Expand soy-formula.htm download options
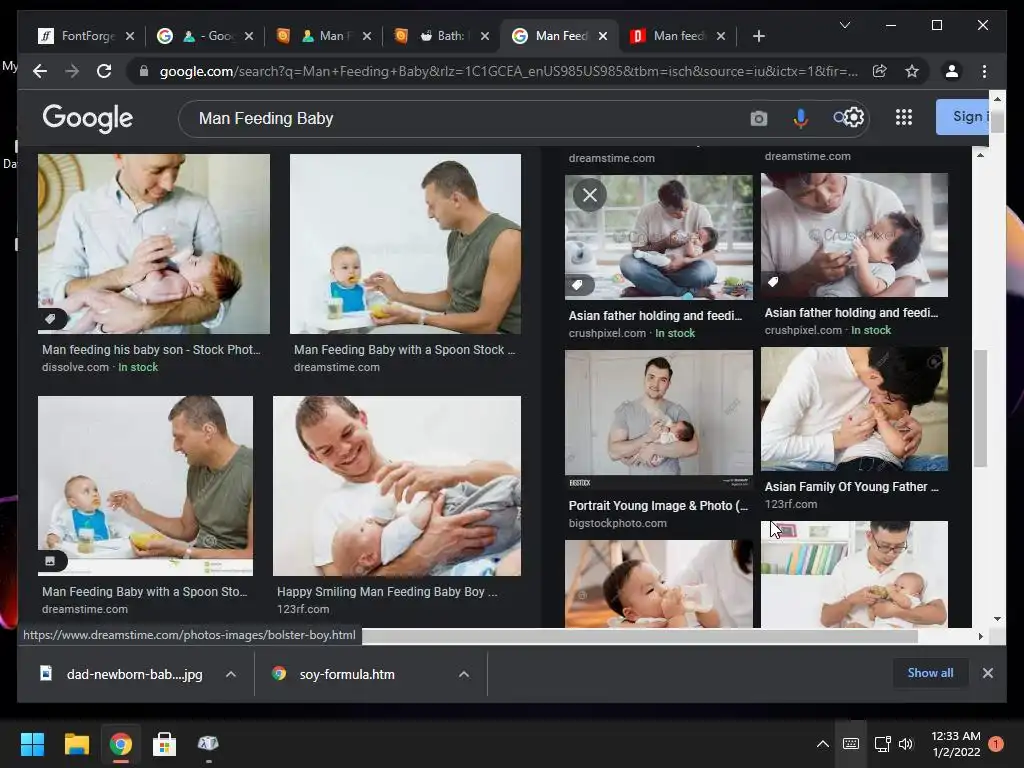The width and height of the screenshot is (1024, 768). point(464,674)
